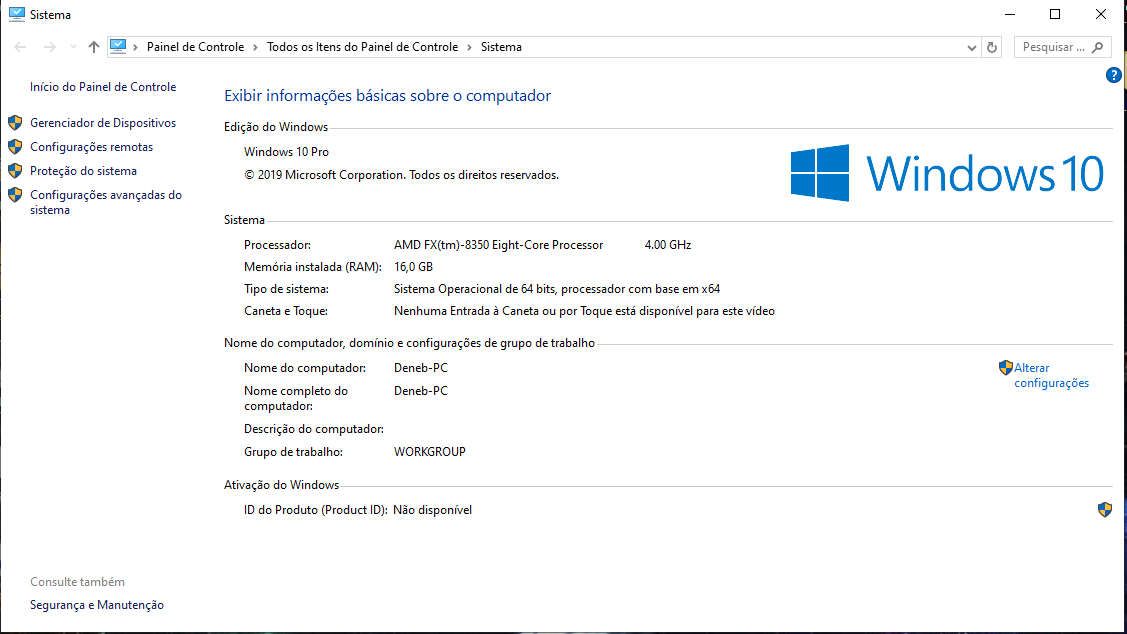Open Proteção do sistema link

click(x=83, y=171)
